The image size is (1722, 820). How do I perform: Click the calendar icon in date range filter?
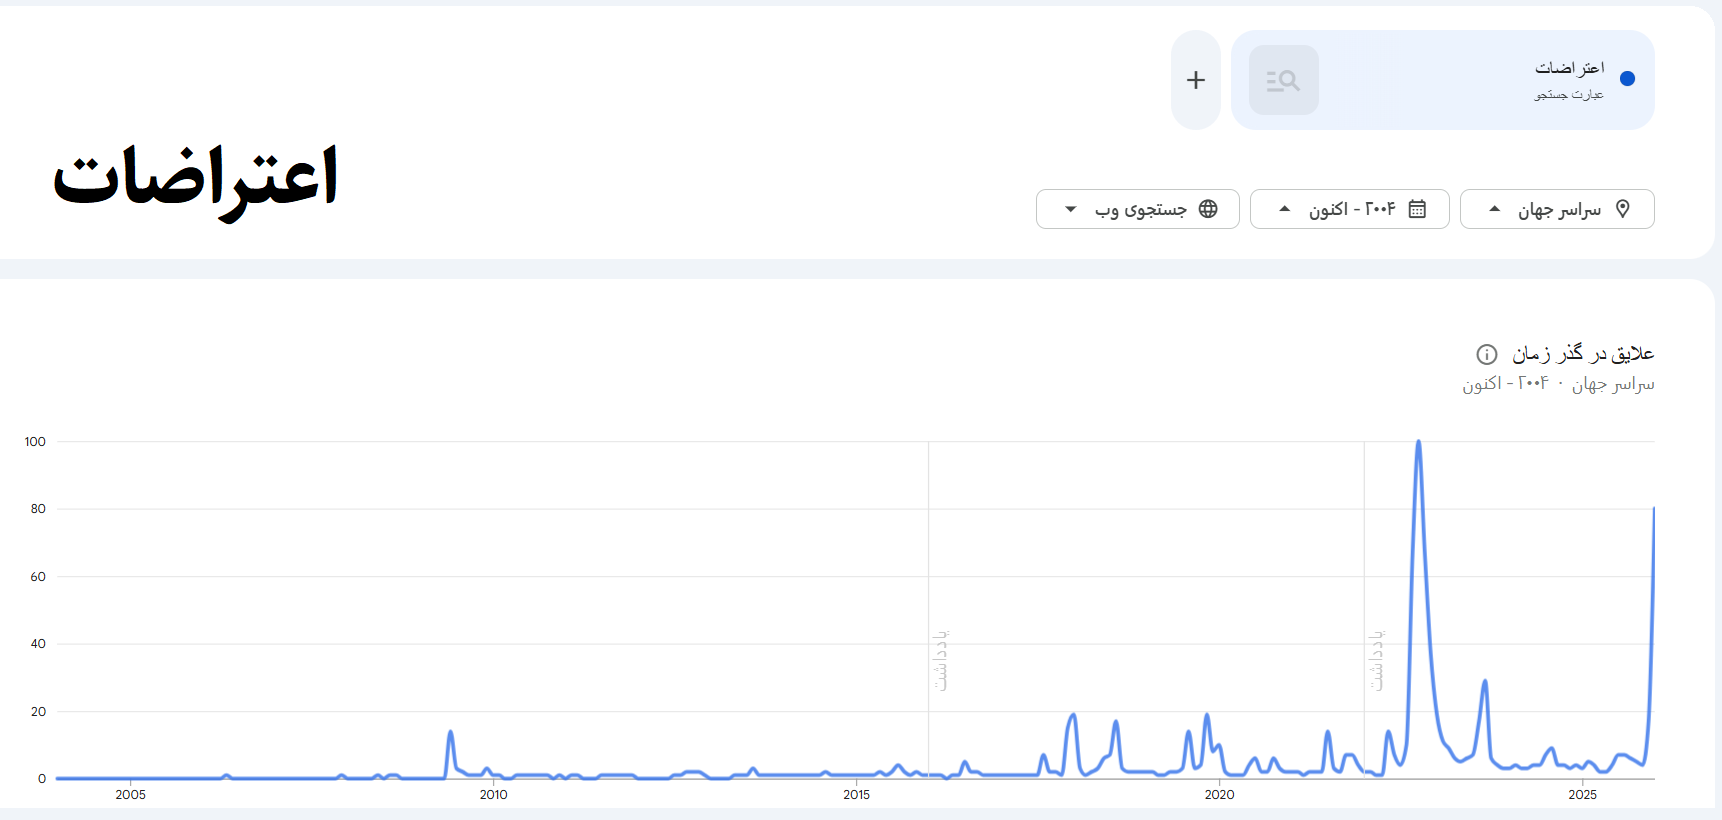tap(1417, 209)
